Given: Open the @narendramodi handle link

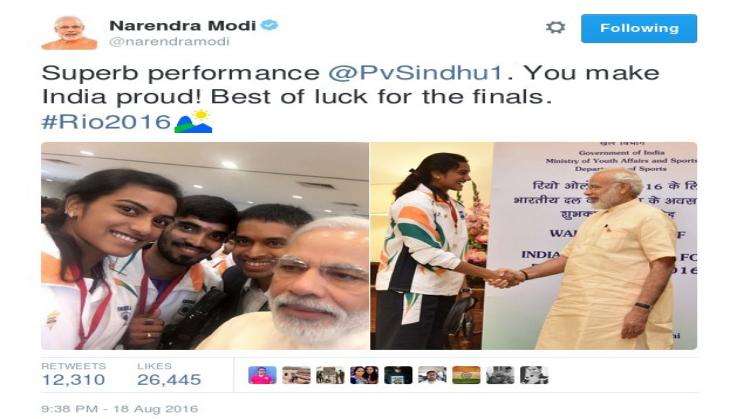Looking at the screenshot, I should tap(169, 41).
